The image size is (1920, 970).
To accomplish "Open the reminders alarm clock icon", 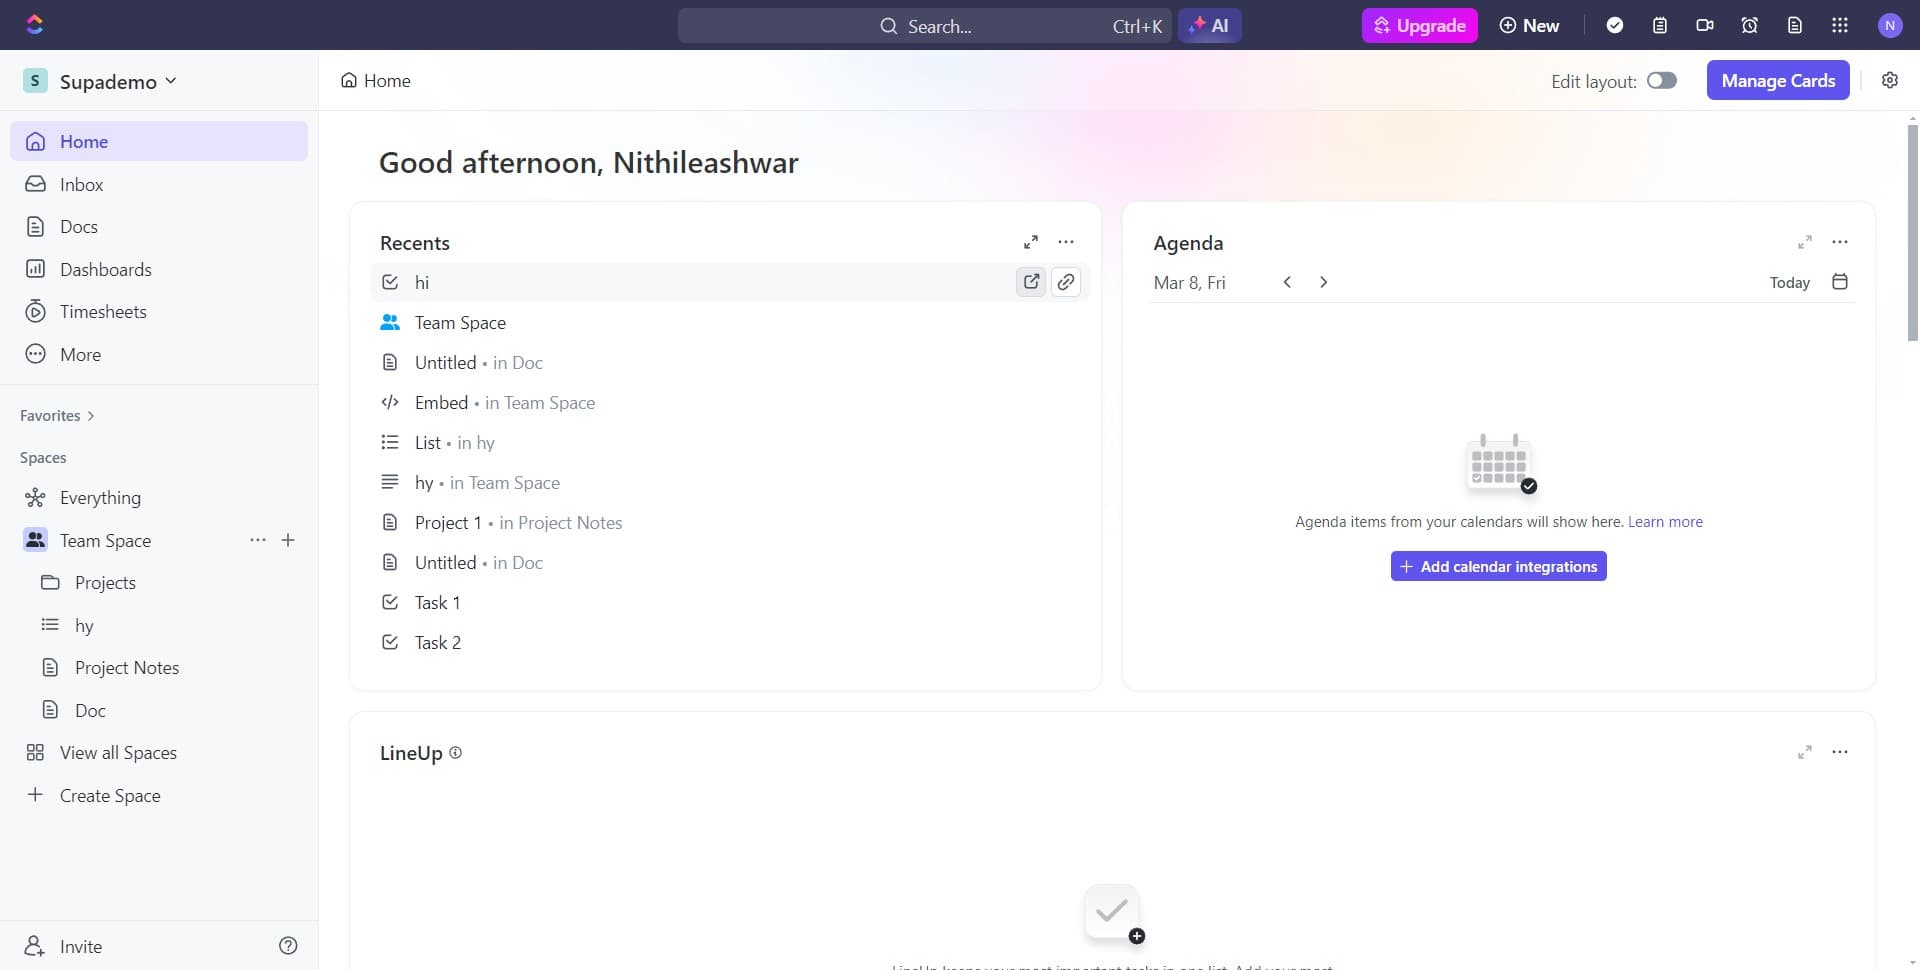I will click(1749, 25).
